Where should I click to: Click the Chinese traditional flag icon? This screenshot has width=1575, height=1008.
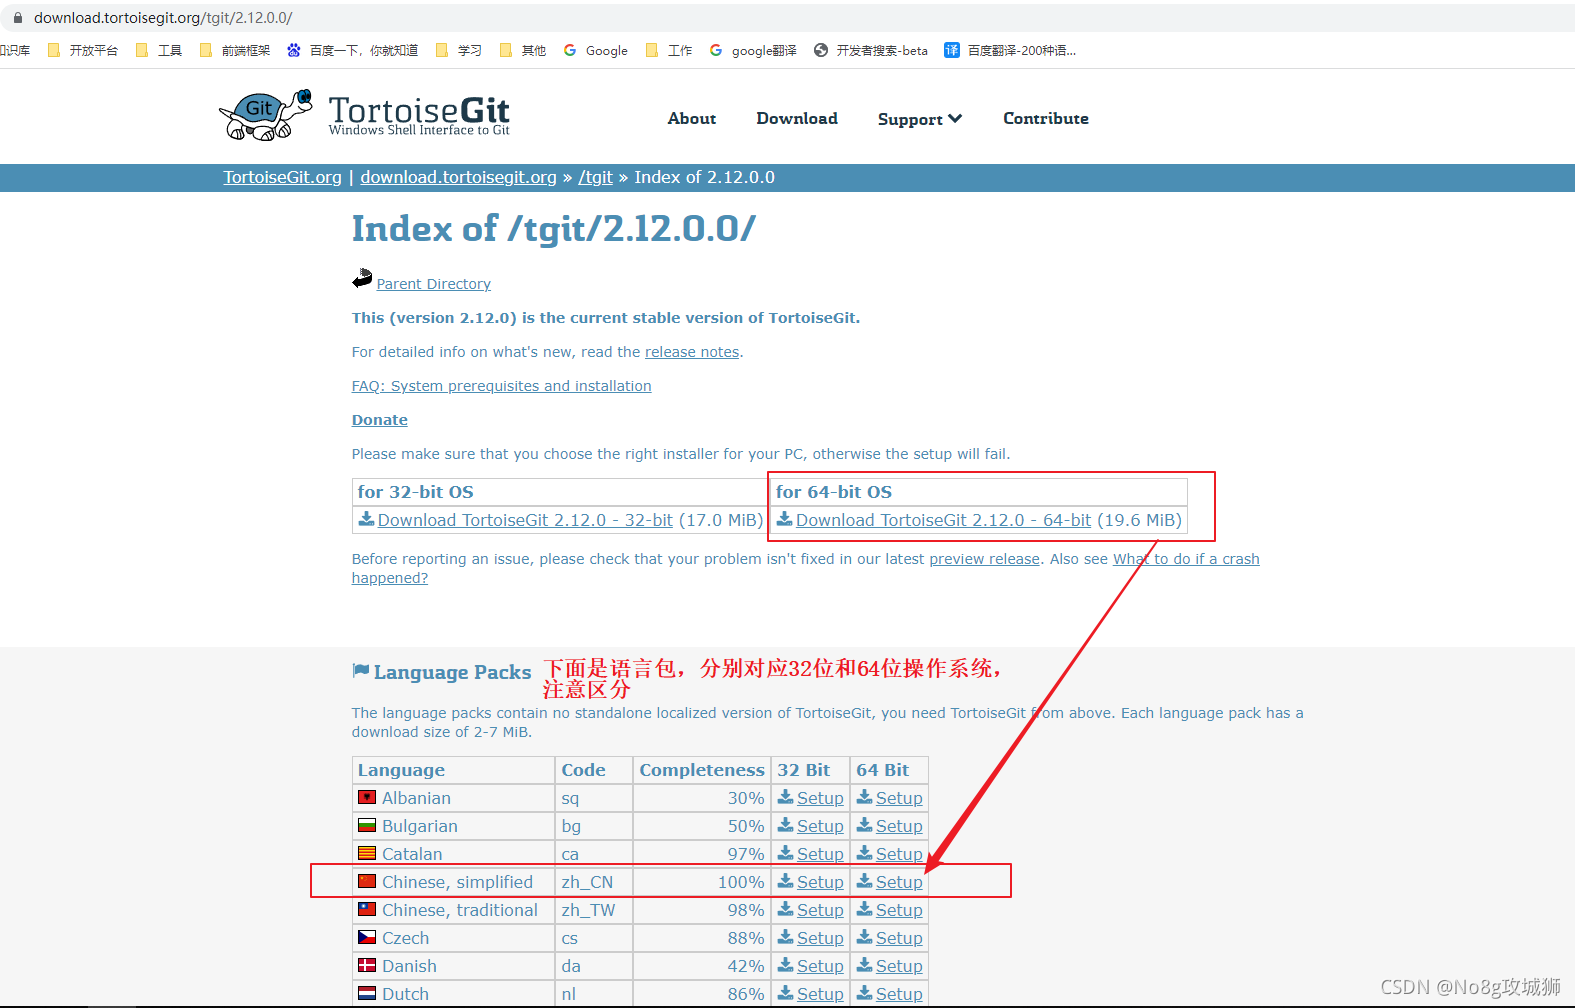click(367, 909)
